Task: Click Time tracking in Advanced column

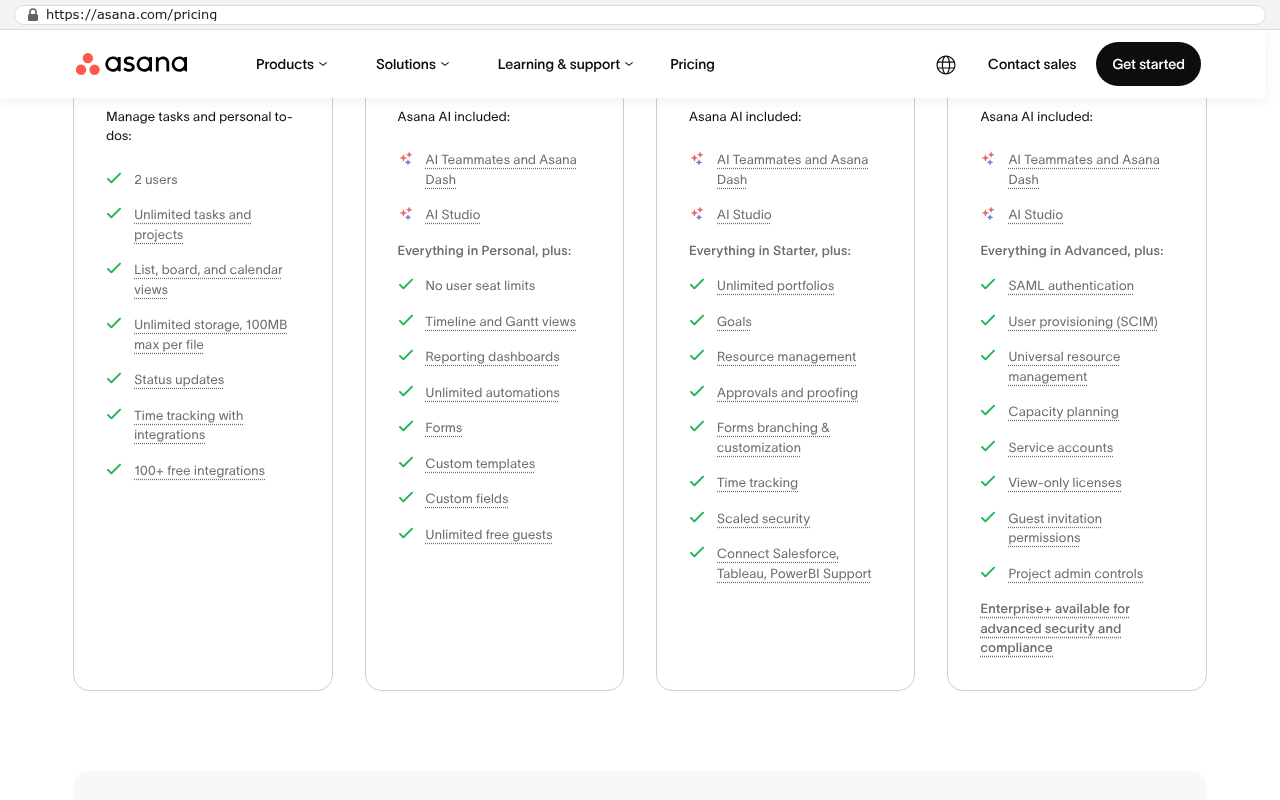Action: 757,483
